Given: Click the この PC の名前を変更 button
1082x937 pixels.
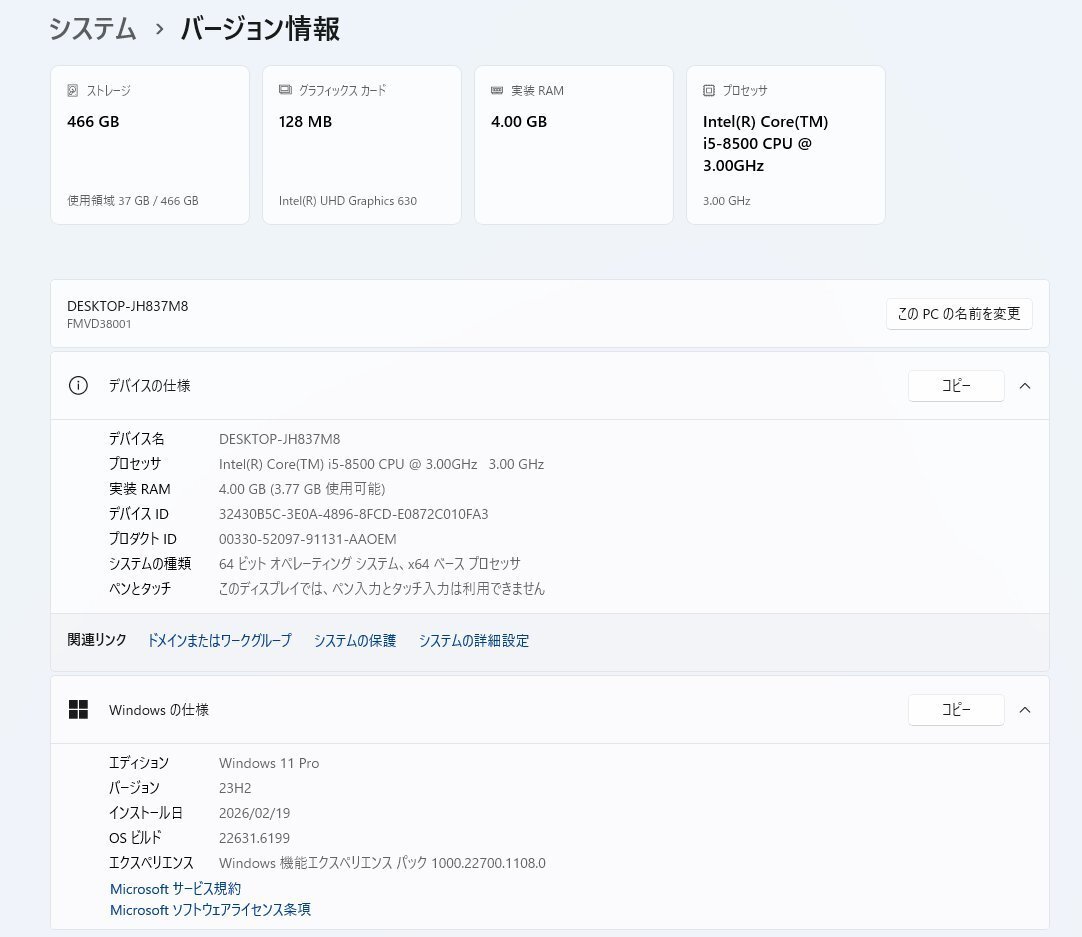Looking at the screenshot, I should pyautogui.click(x=958, y=313).
